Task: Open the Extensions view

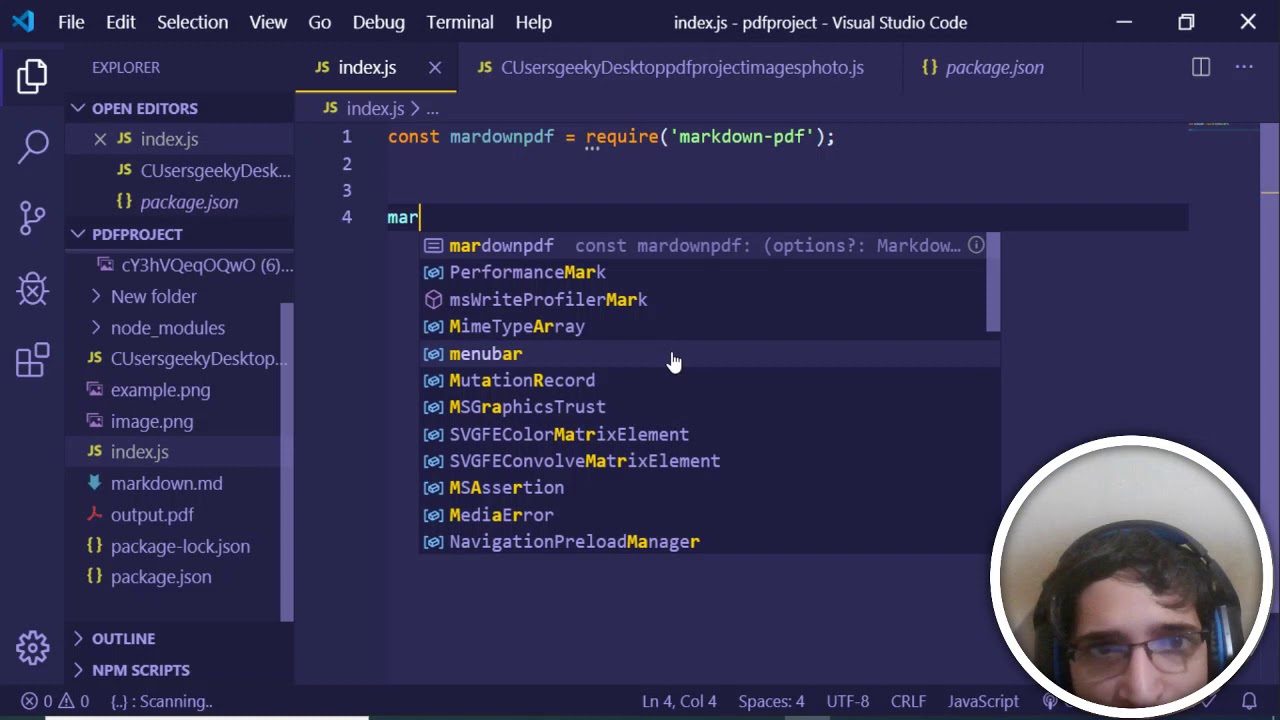Action: 32,360
